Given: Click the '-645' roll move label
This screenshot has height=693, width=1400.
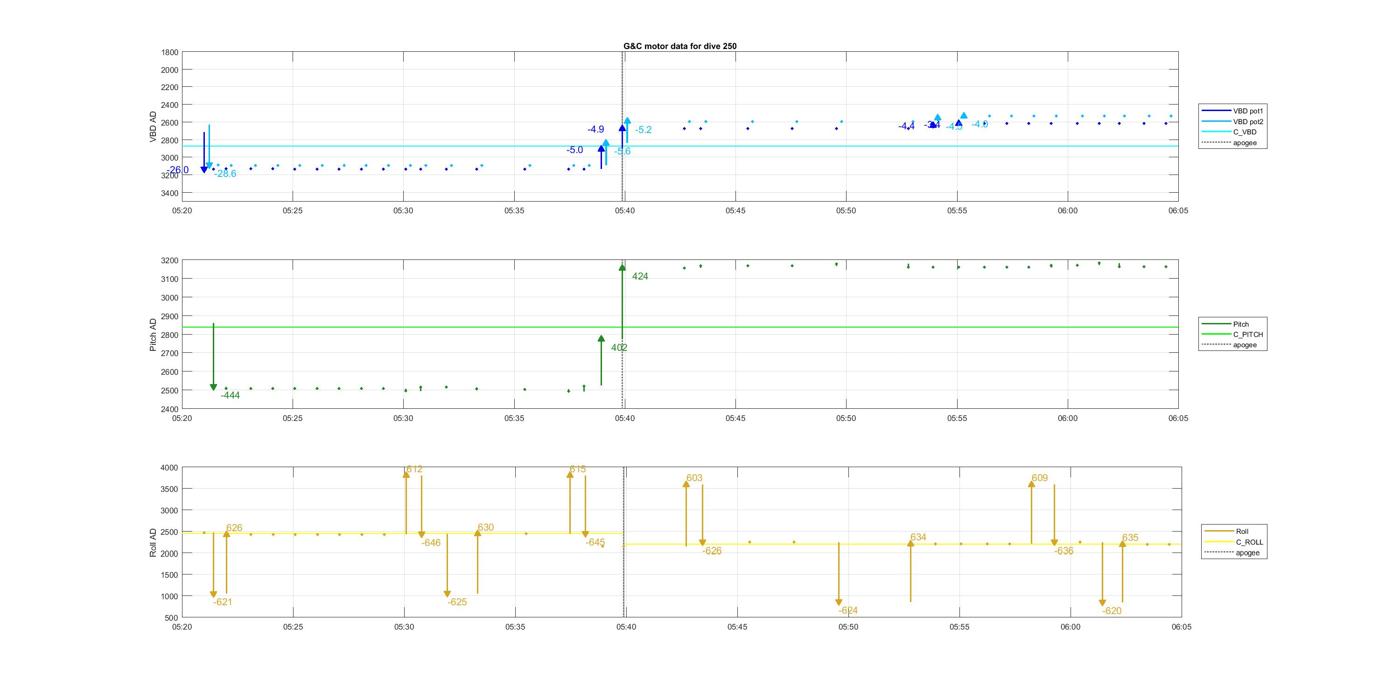Looking at the screenshot, I should tap(595, 542).
